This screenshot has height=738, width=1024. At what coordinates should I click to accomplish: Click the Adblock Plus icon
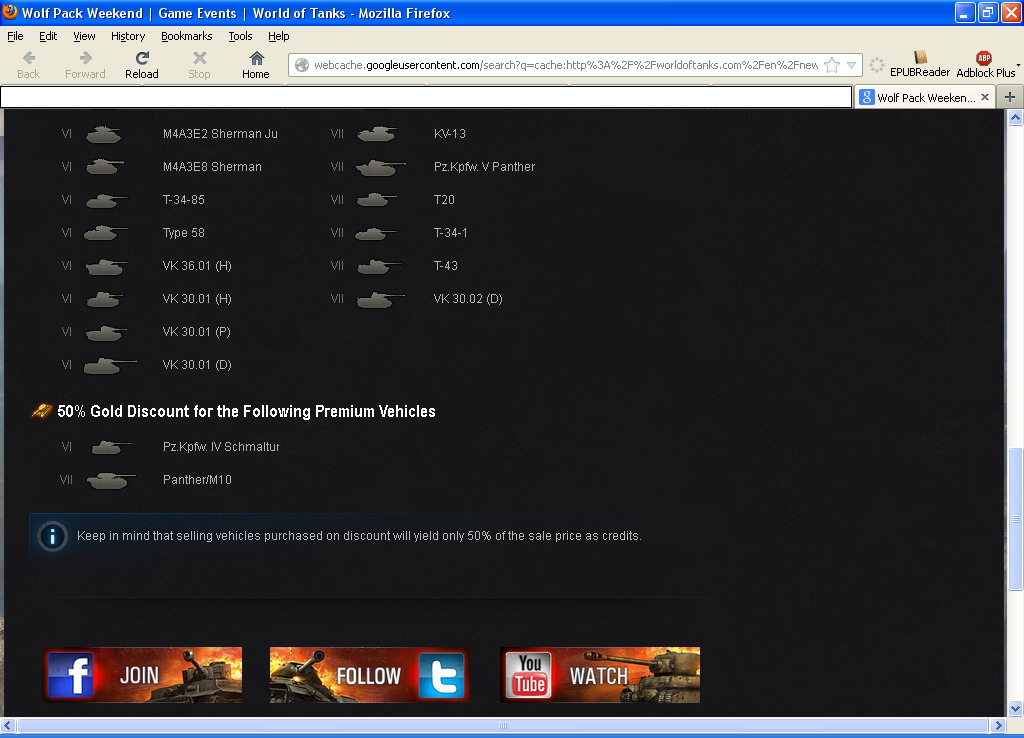click(984, 58)
